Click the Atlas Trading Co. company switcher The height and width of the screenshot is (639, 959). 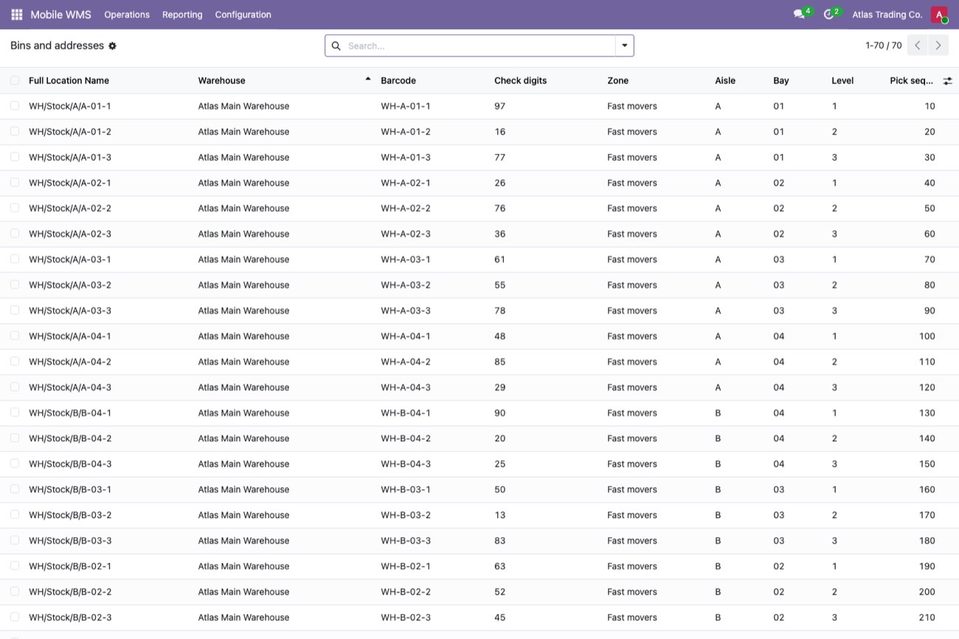click(x=887, y=14)
